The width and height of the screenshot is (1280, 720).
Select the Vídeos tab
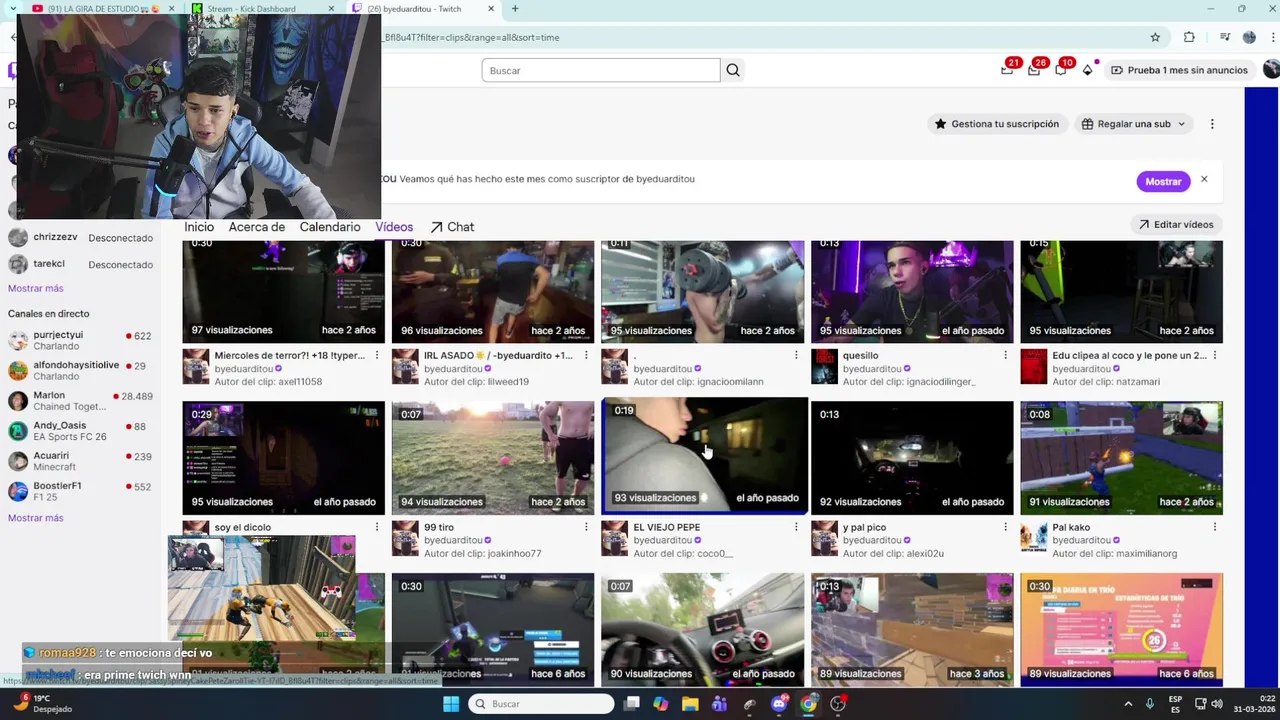(x=394, y=227)
